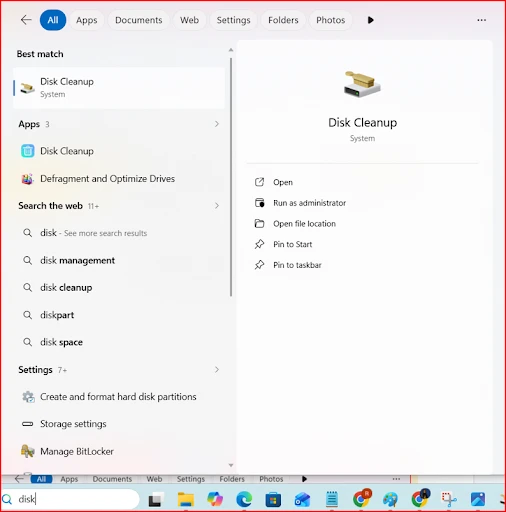Click the Pin to taskbar pin icon
Screen dimensions: 506x512
(259, 265)
